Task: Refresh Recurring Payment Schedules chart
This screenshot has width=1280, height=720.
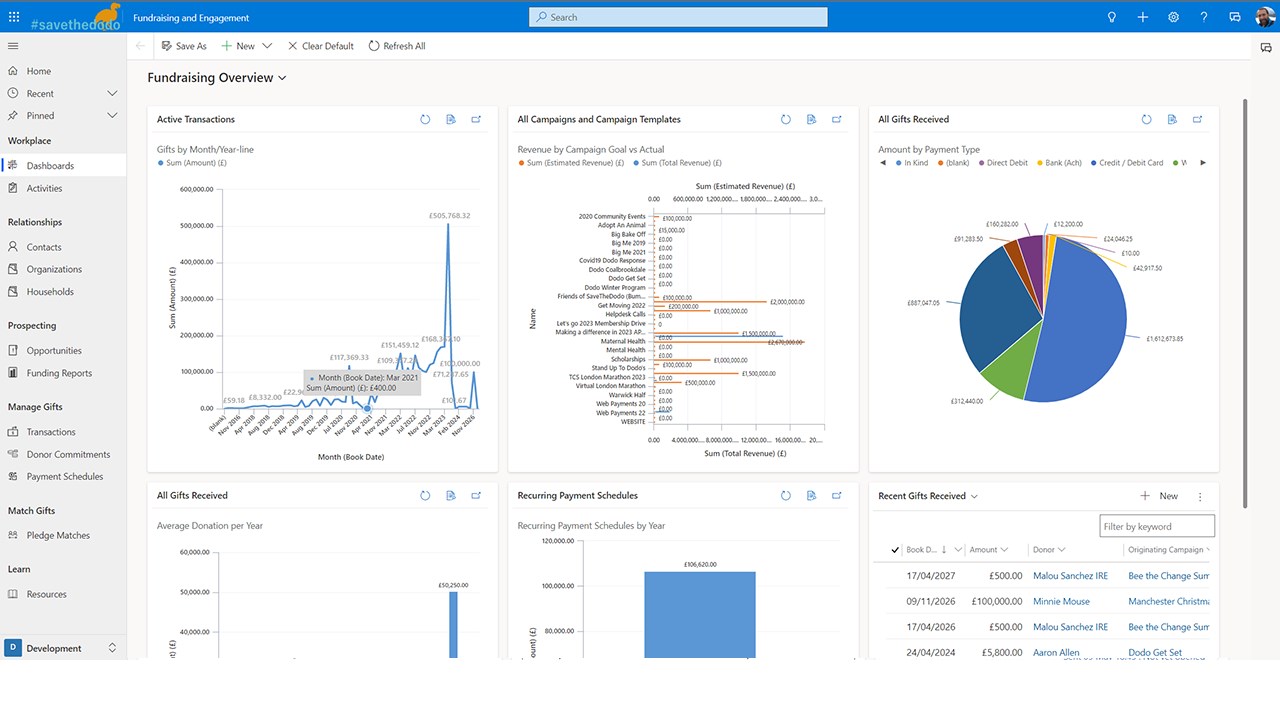Action: tap(786, 495)
